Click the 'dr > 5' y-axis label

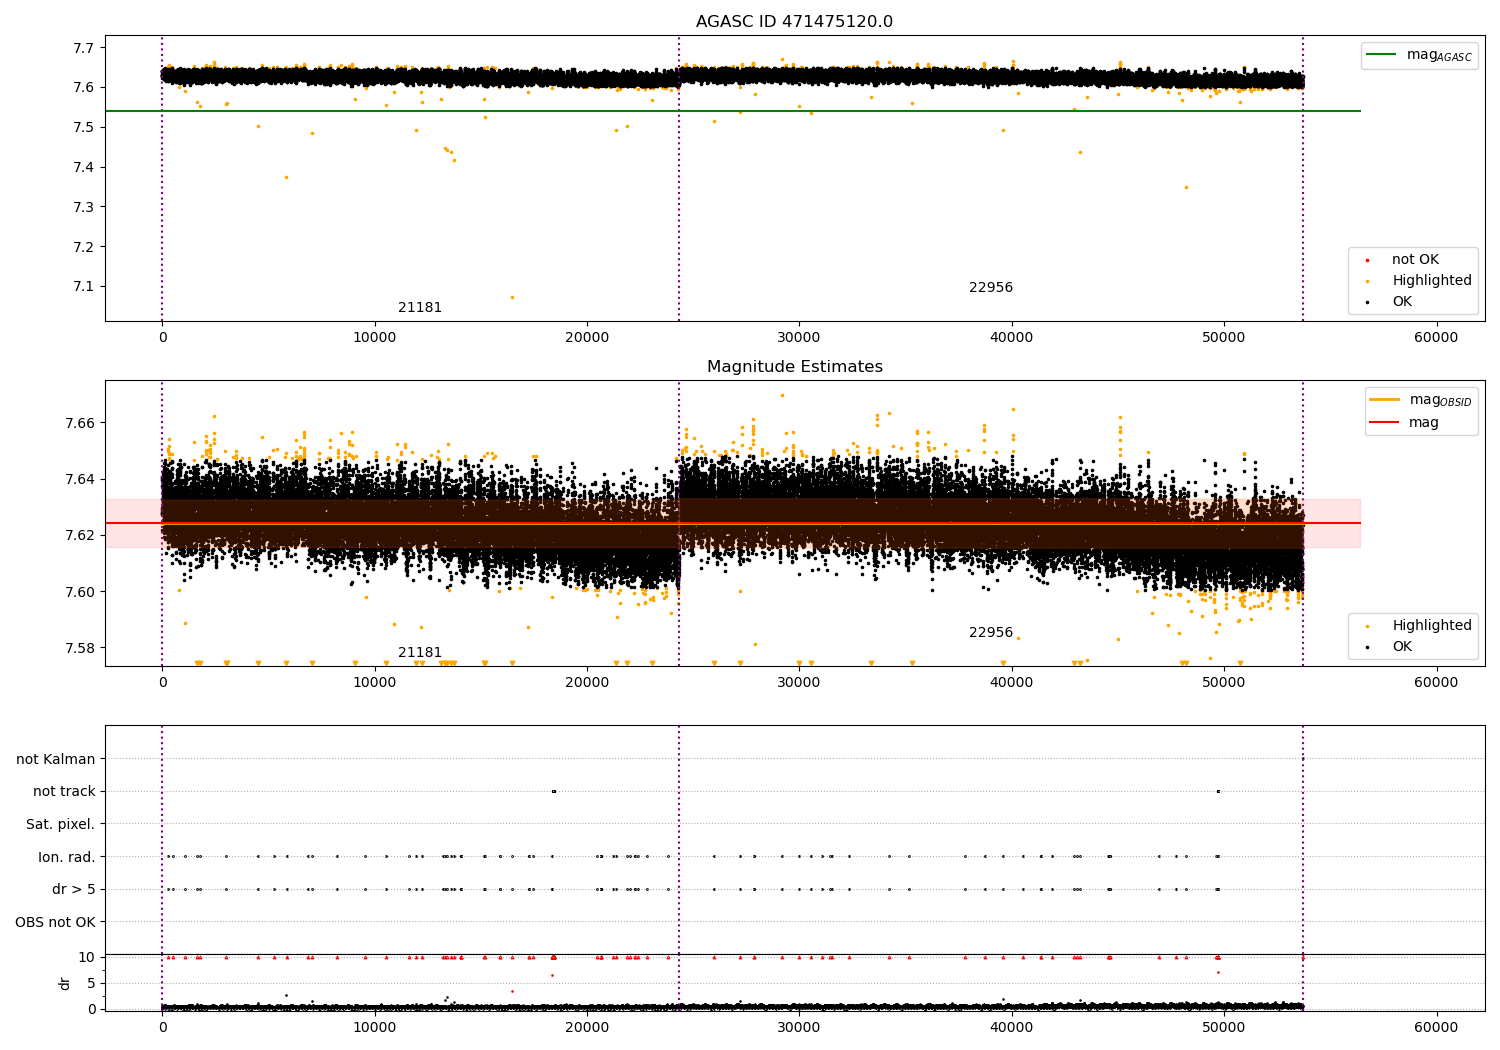(x=74, y=890)
